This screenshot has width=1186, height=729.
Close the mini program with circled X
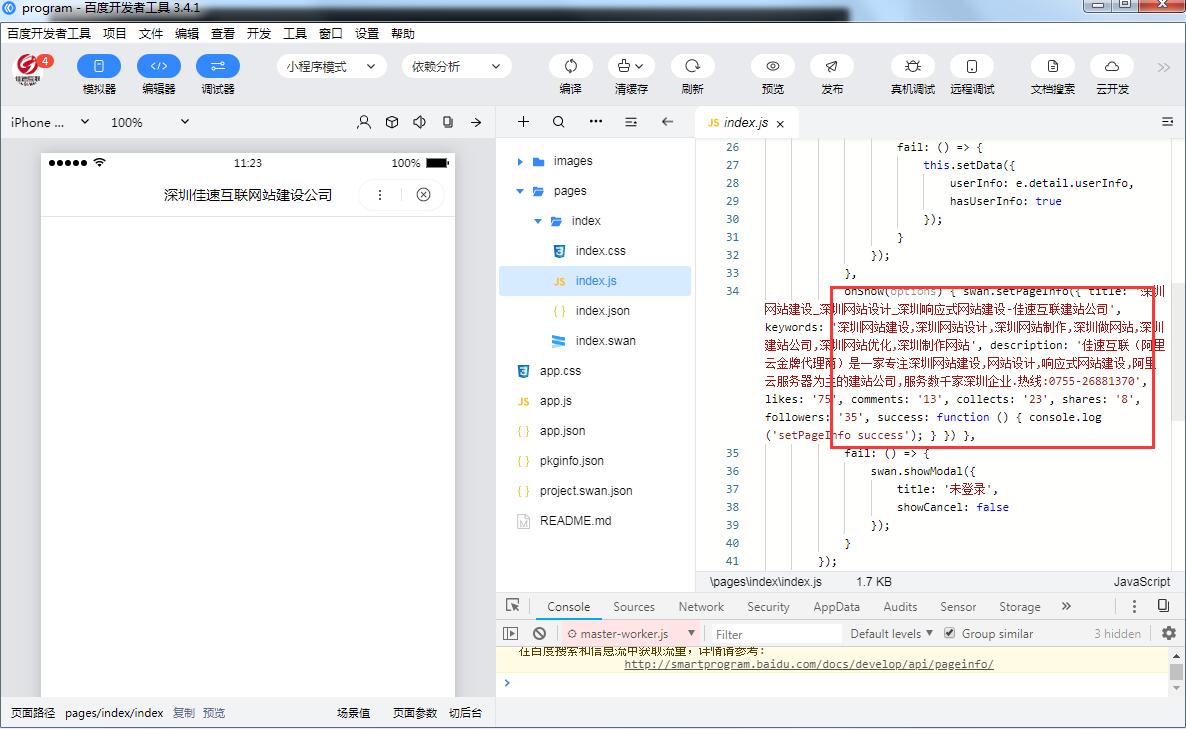click(424, 194)
